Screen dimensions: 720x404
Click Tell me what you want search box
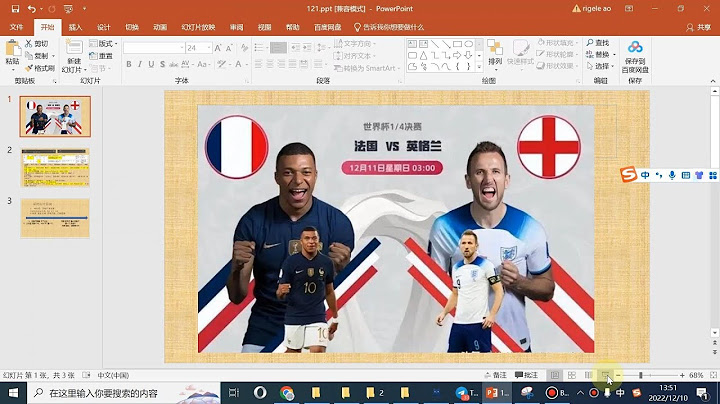(x=388, y=28)
